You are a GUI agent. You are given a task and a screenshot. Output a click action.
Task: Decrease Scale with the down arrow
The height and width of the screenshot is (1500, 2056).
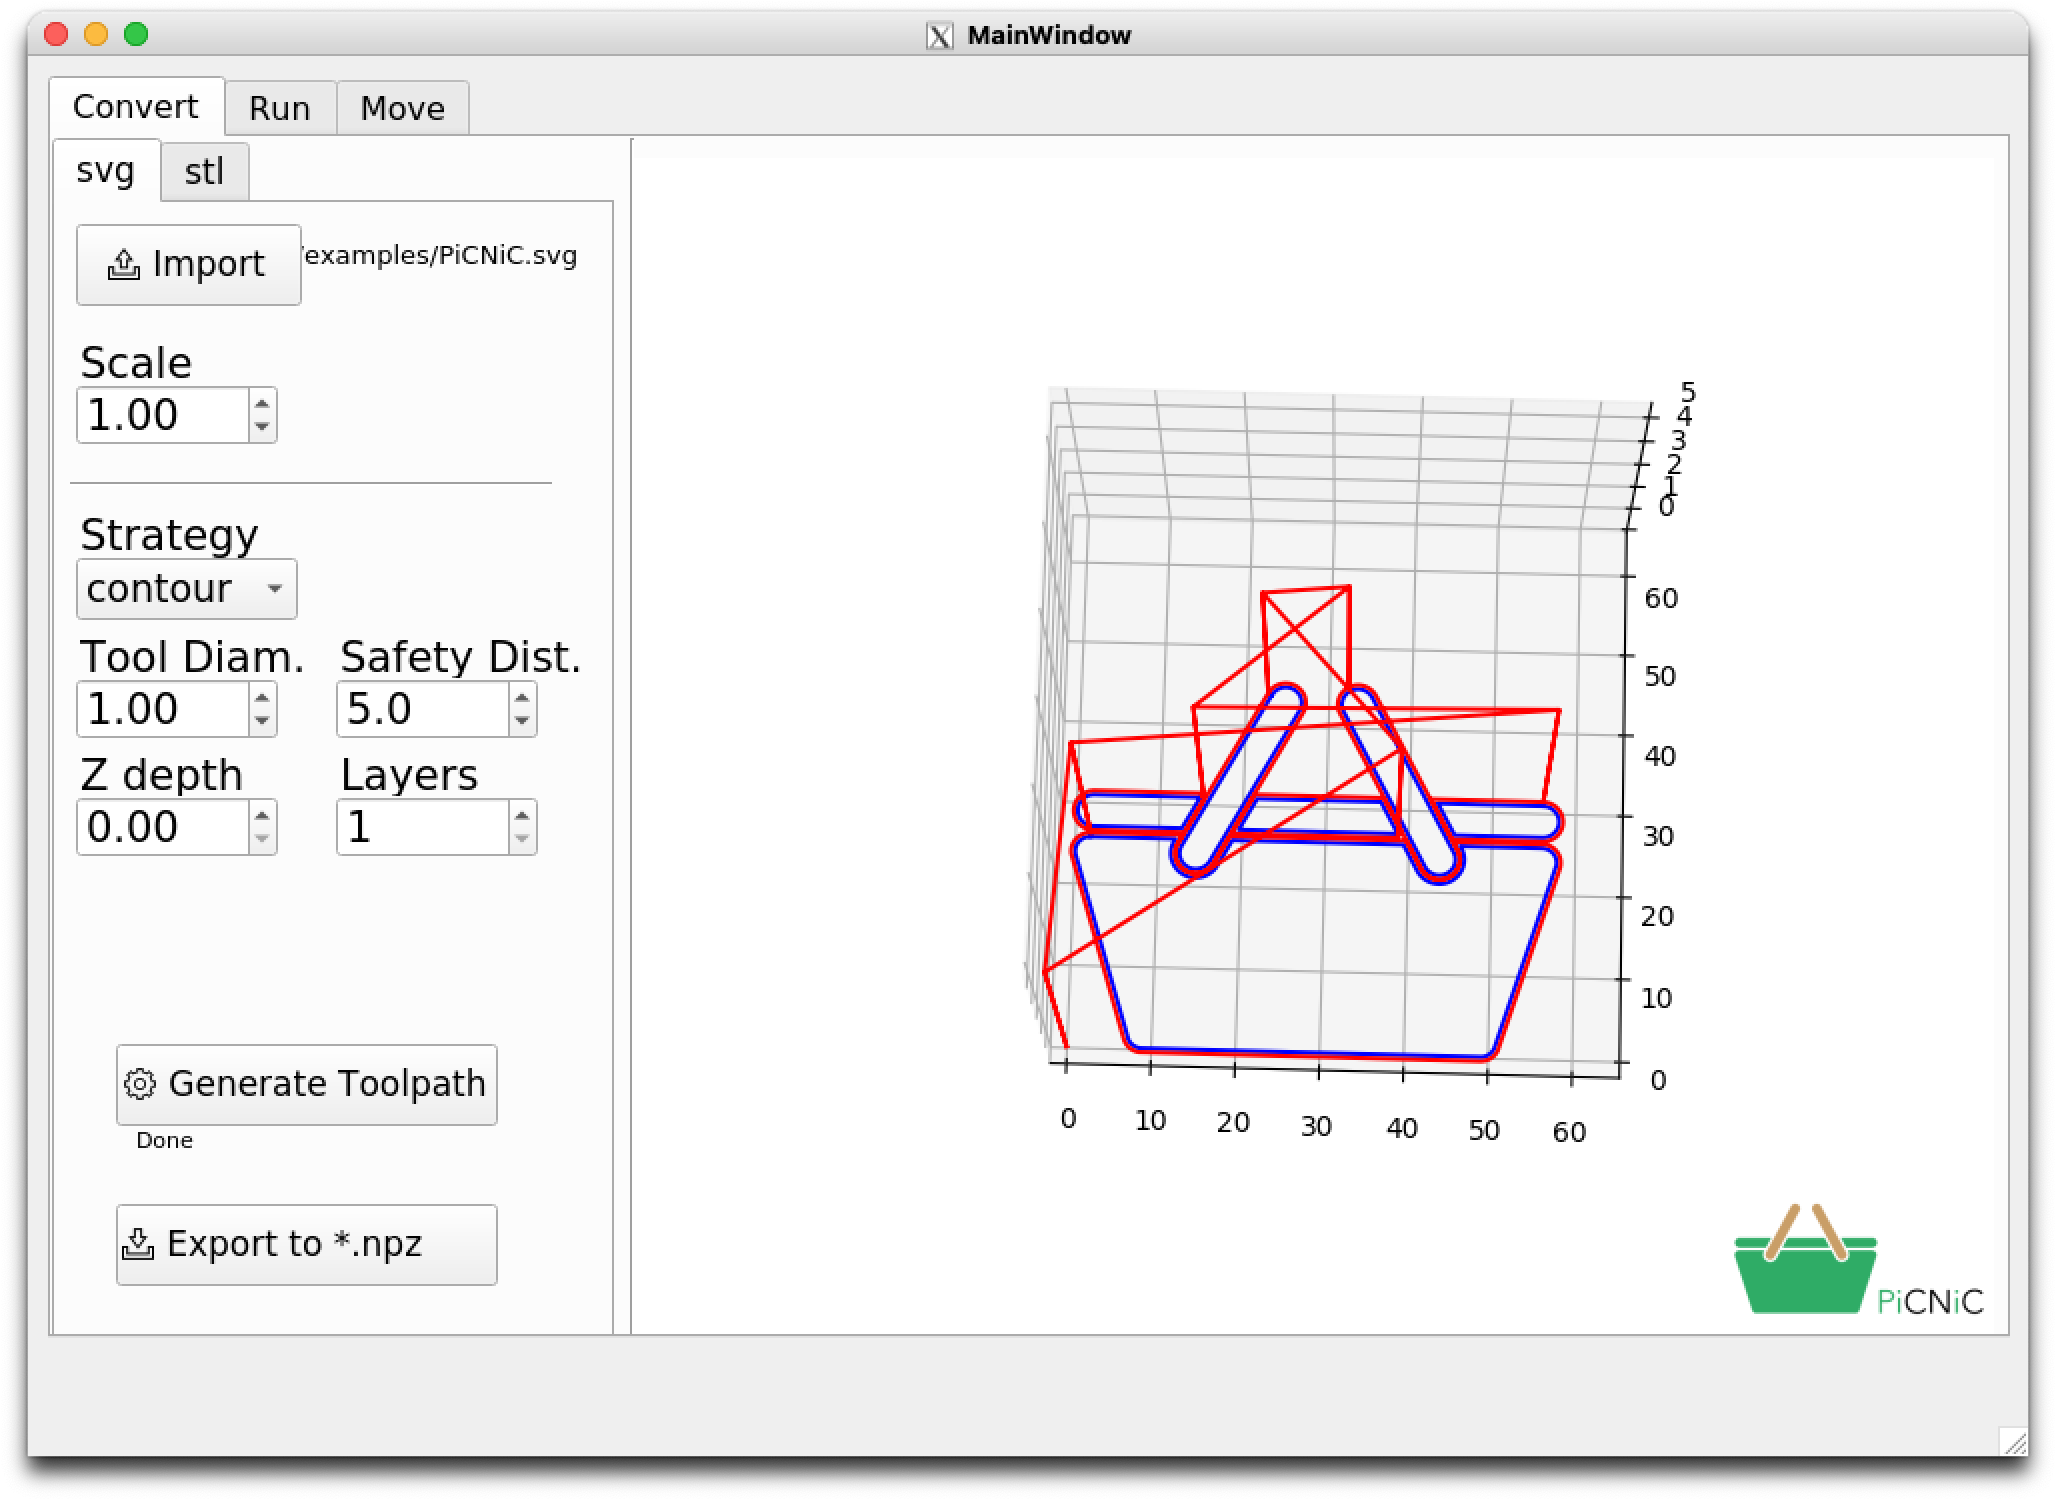point(262,427)
